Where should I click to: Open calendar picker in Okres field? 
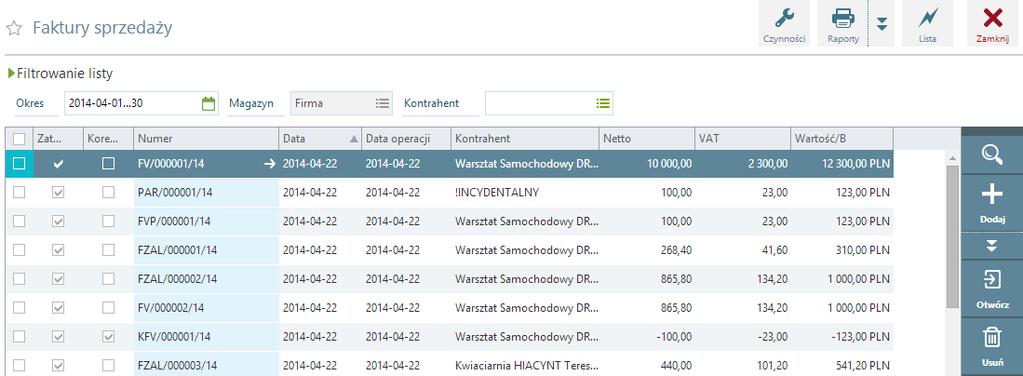click(208, 103)
